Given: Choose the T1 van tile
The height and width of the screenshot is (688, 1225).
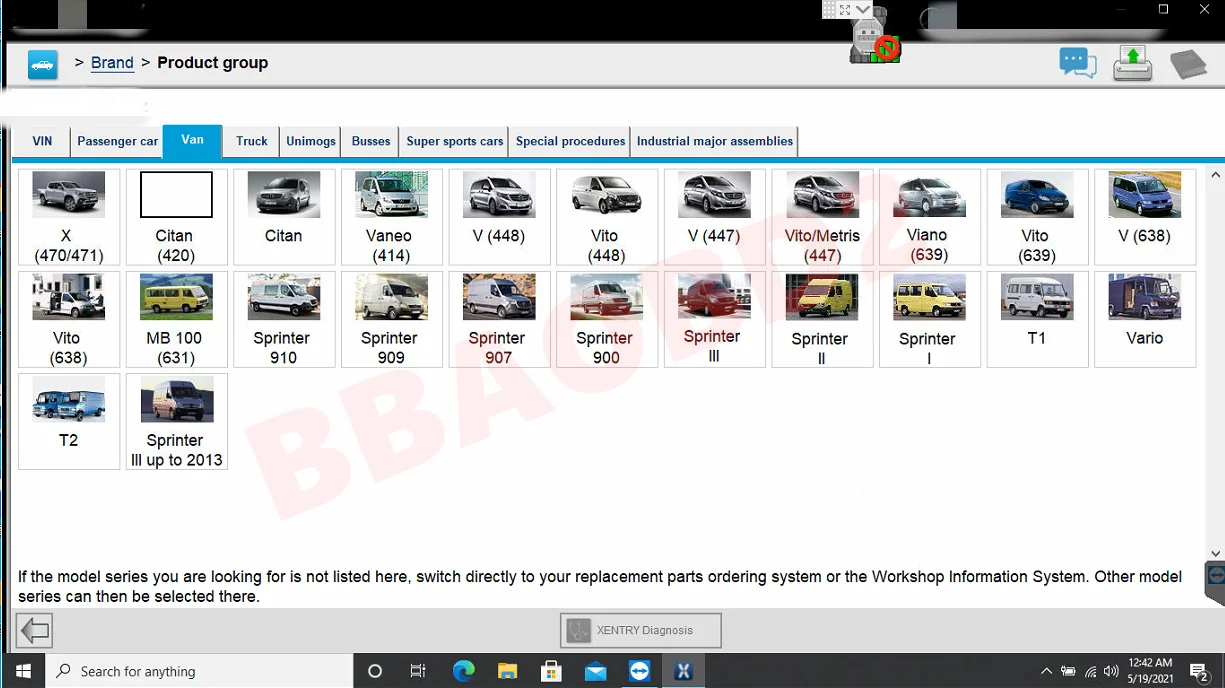Looking at the screenshot, I should [x=1037, y=319].
